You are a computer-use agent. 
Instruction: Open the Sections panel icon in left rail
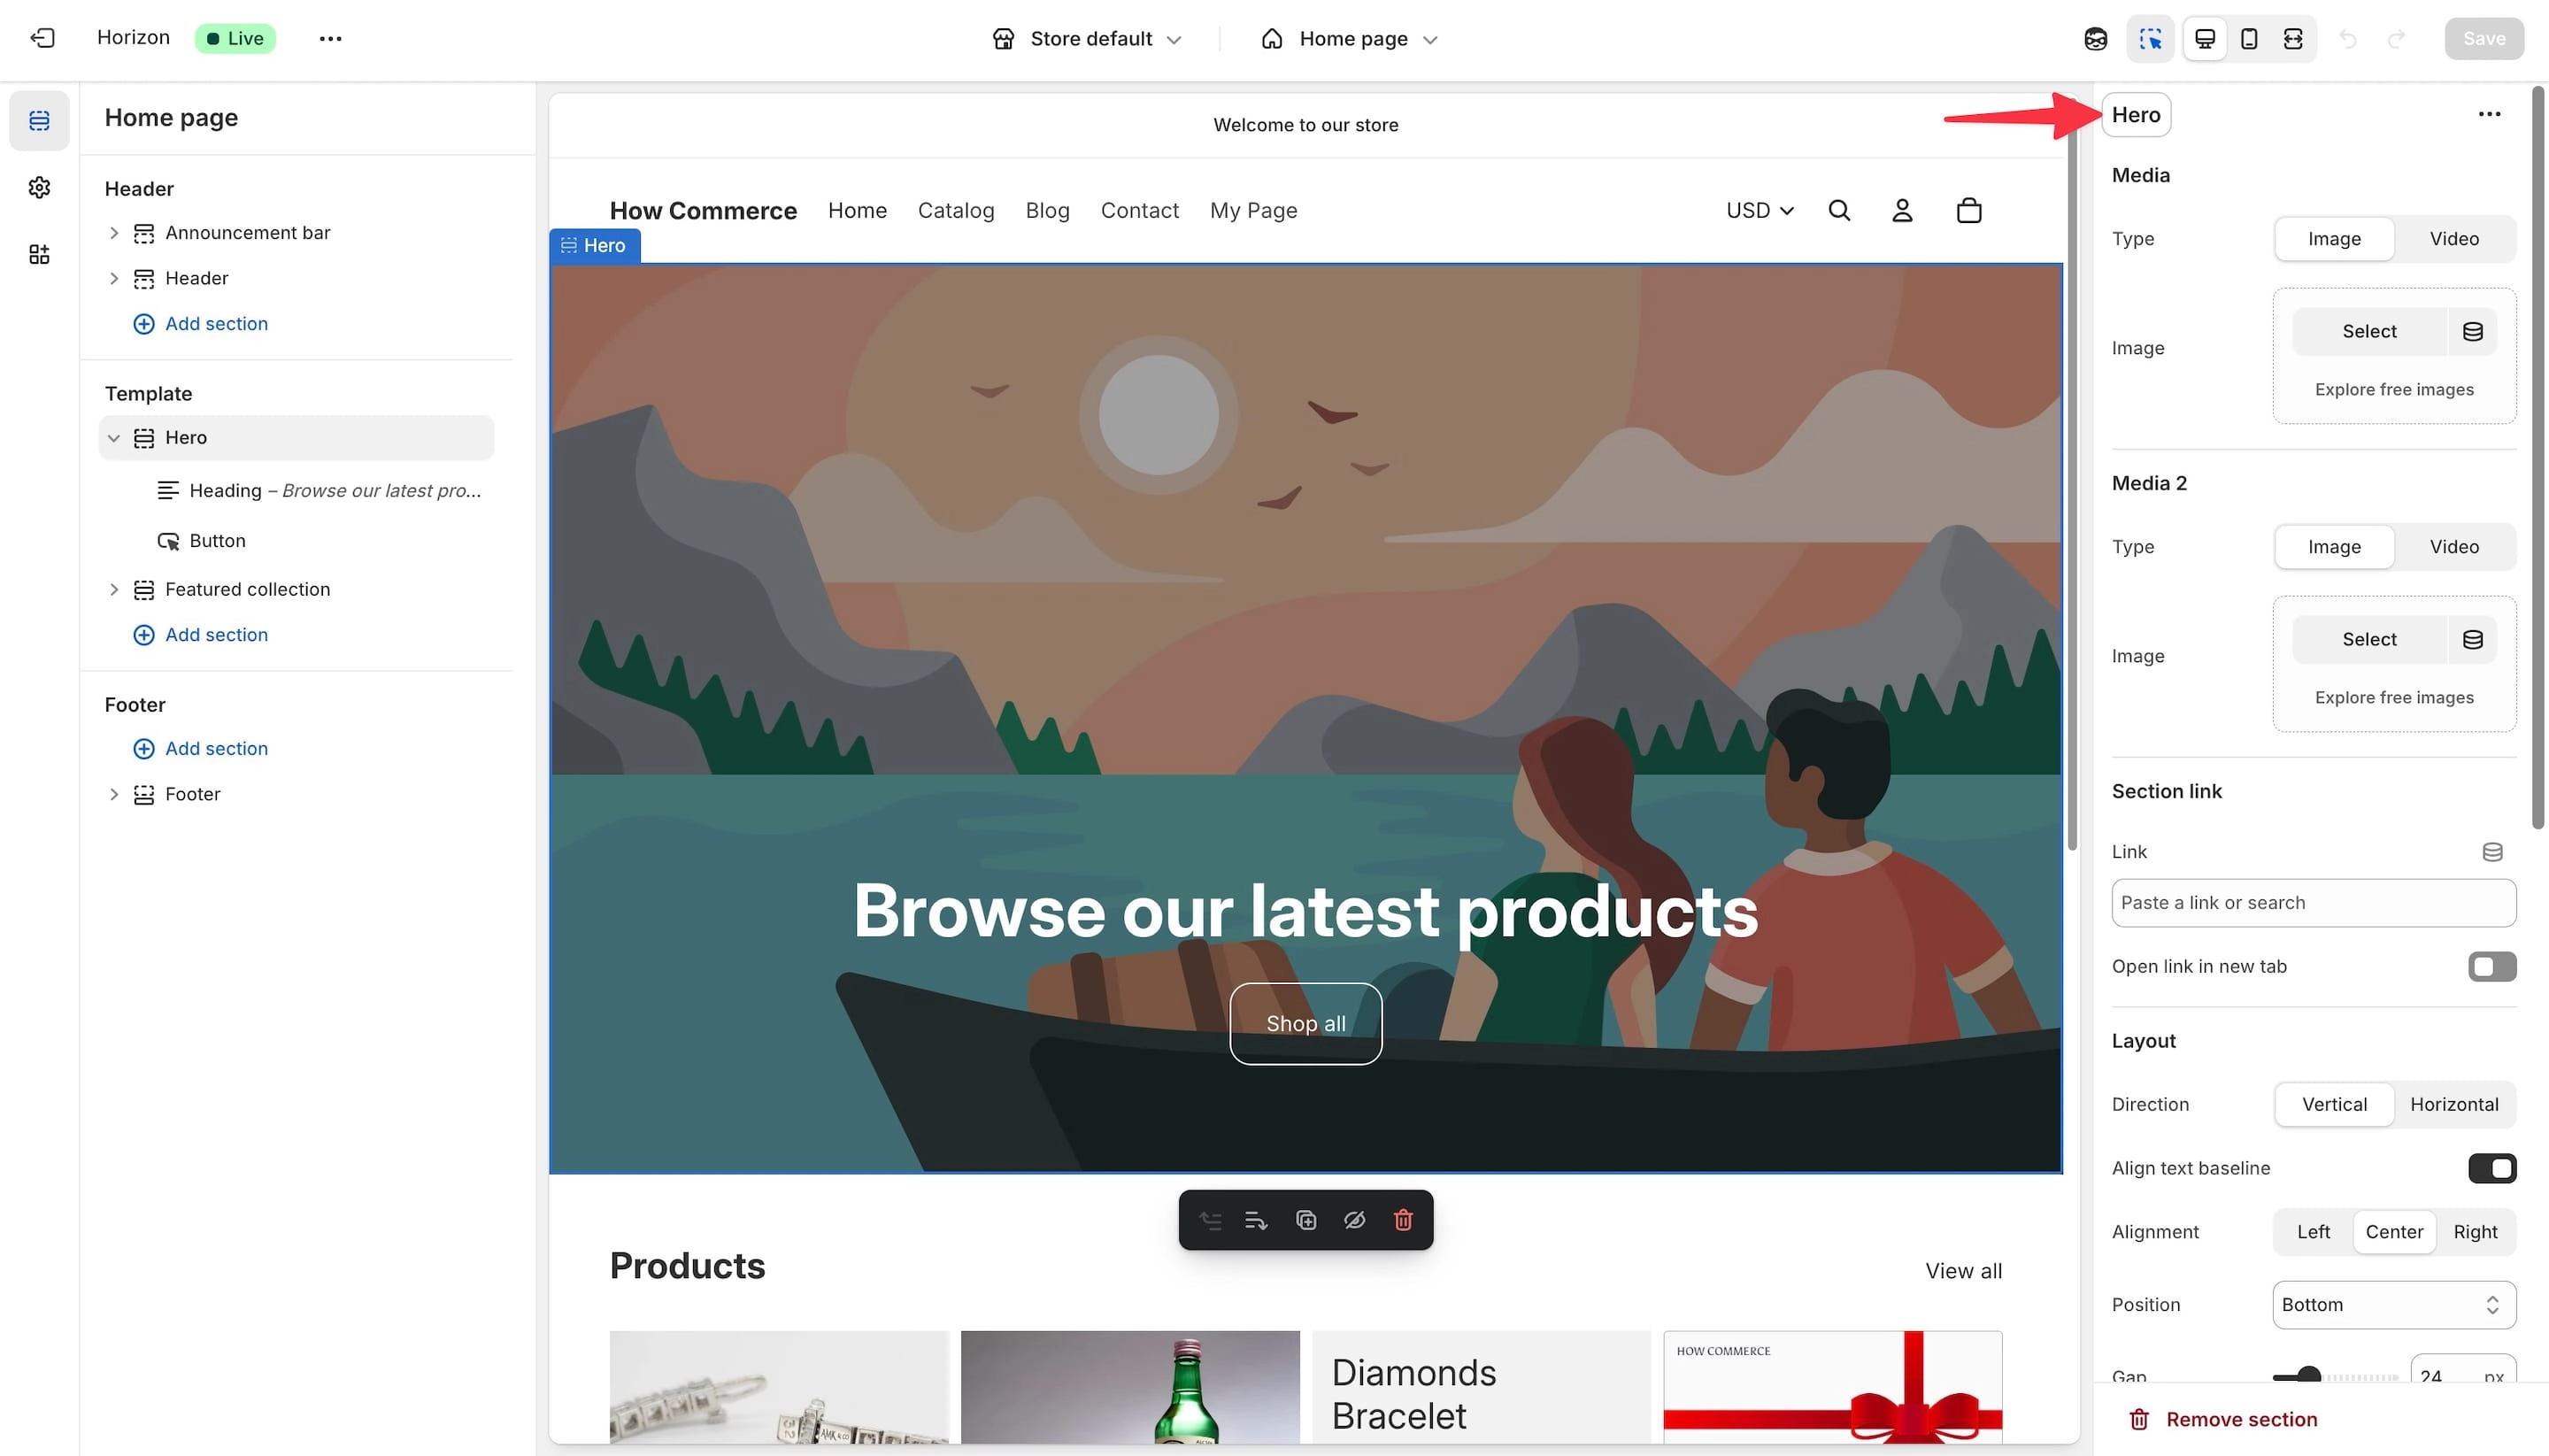tap(39, 121)
